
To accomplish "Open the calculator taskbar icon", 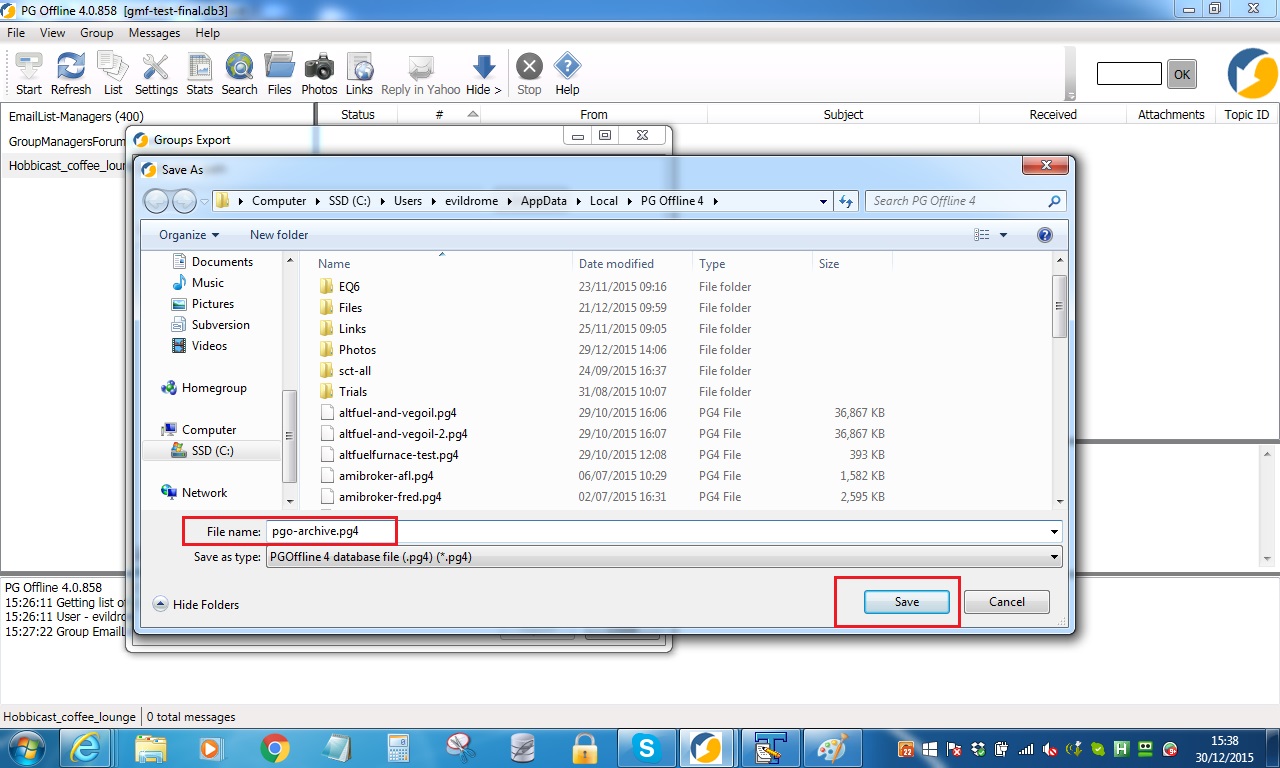I will pyautogui.click(x=399, y=748).
